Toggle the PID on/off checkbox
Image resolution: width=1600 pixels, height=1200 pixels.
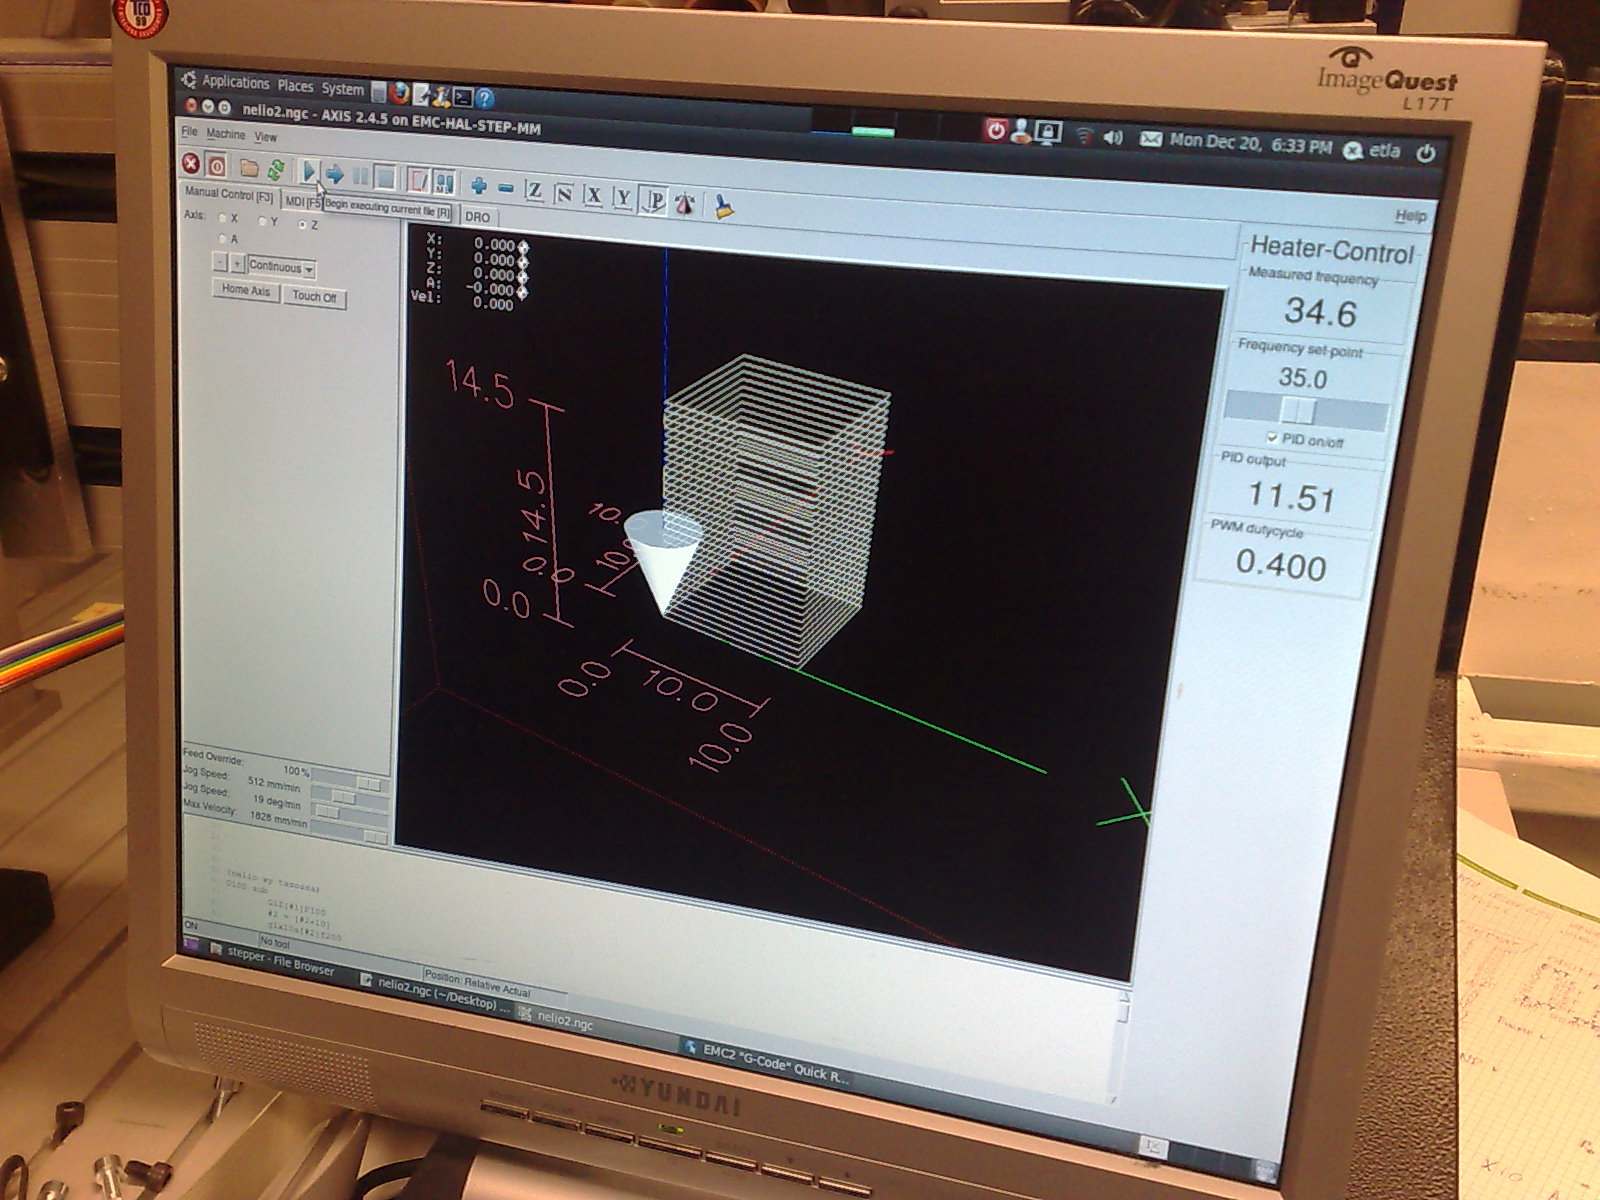pyautogui.click(x=1273, y=438)
